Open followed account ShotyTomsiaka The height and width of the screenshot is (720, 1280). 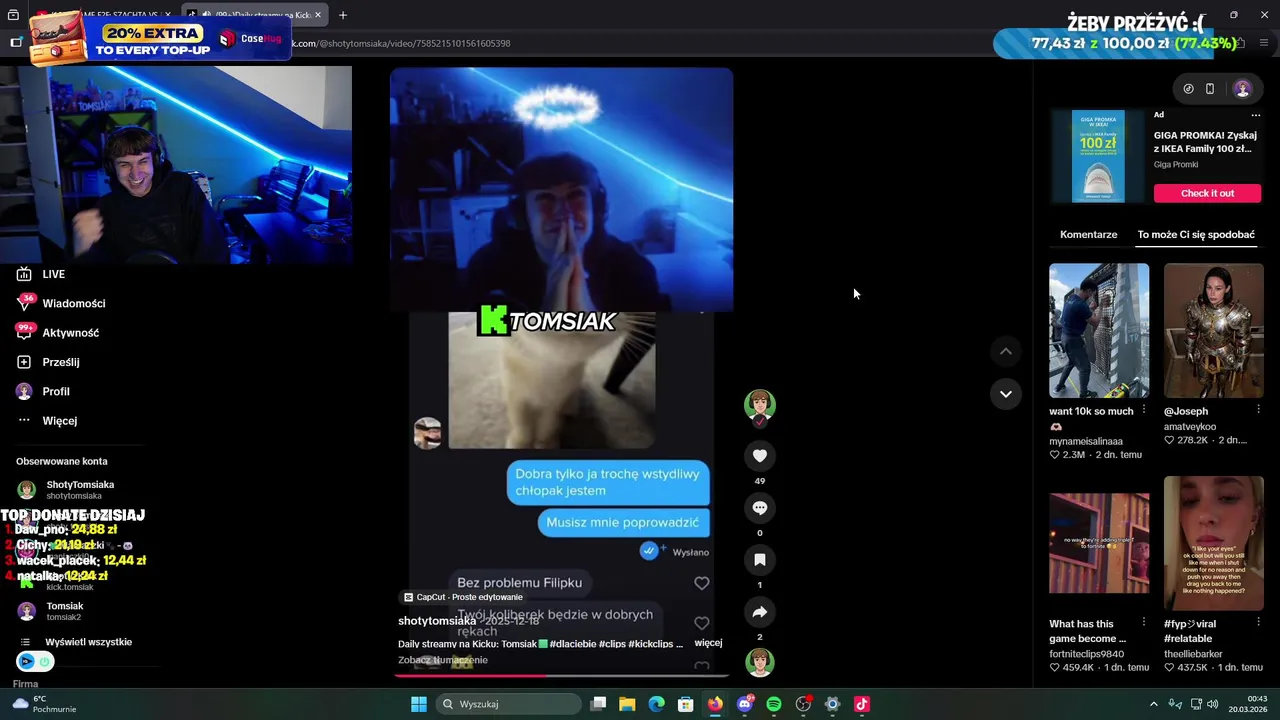(x=66, y=489)
